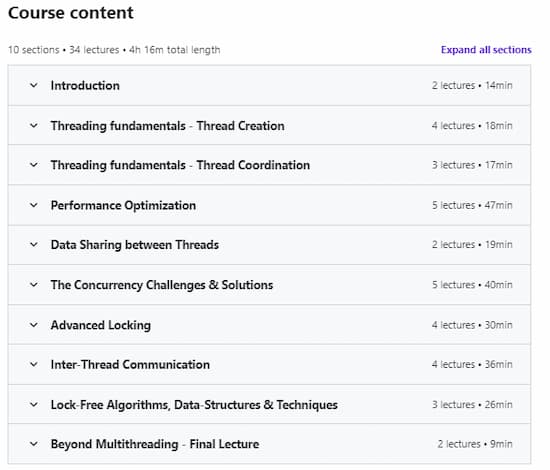This screenshot has height=470, width=550.
Task: Click '5 lectures • 40min' text
Action: (x=472, y=285)
